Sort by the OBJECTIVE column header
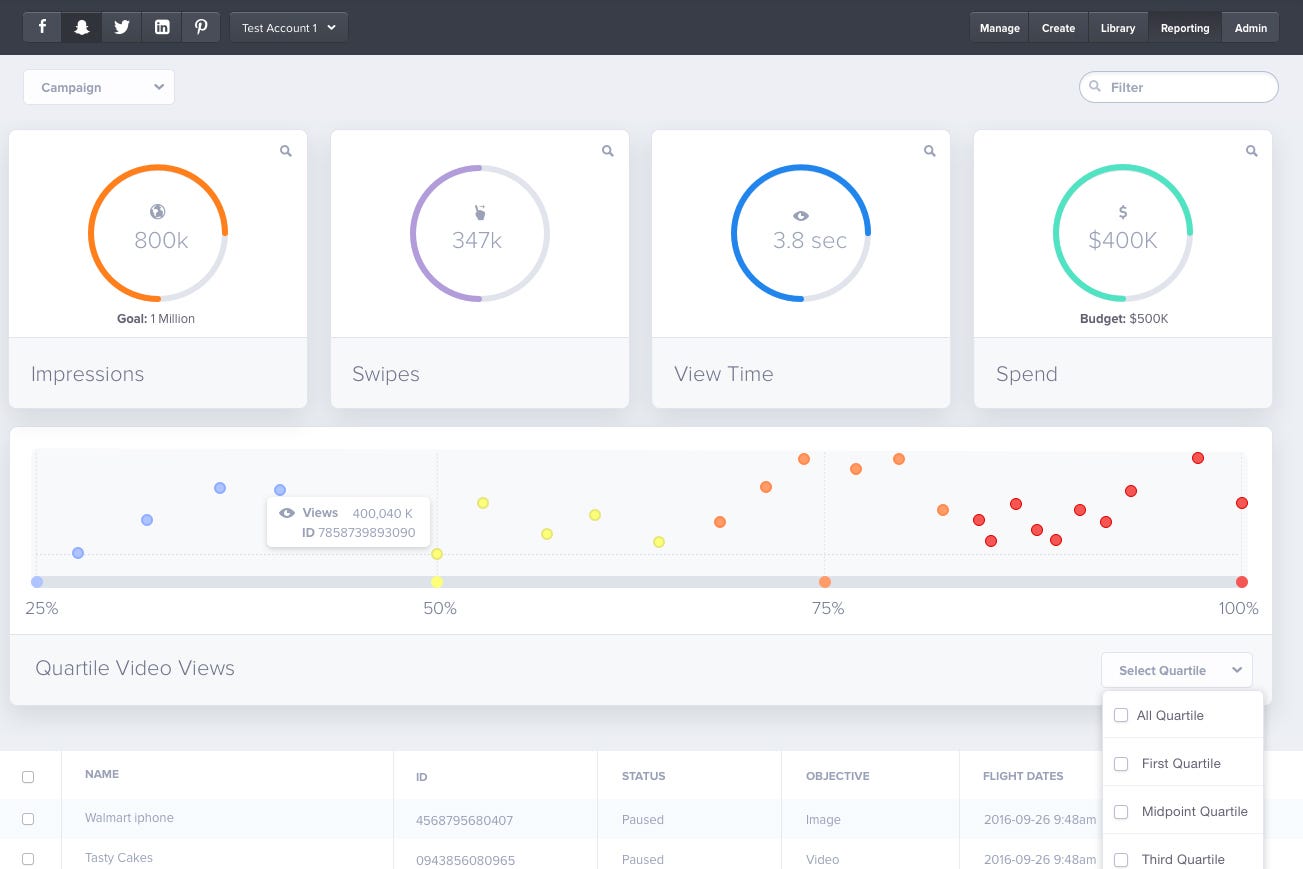The height and width of the screenshot is (869, 1303). pos(838,776)
